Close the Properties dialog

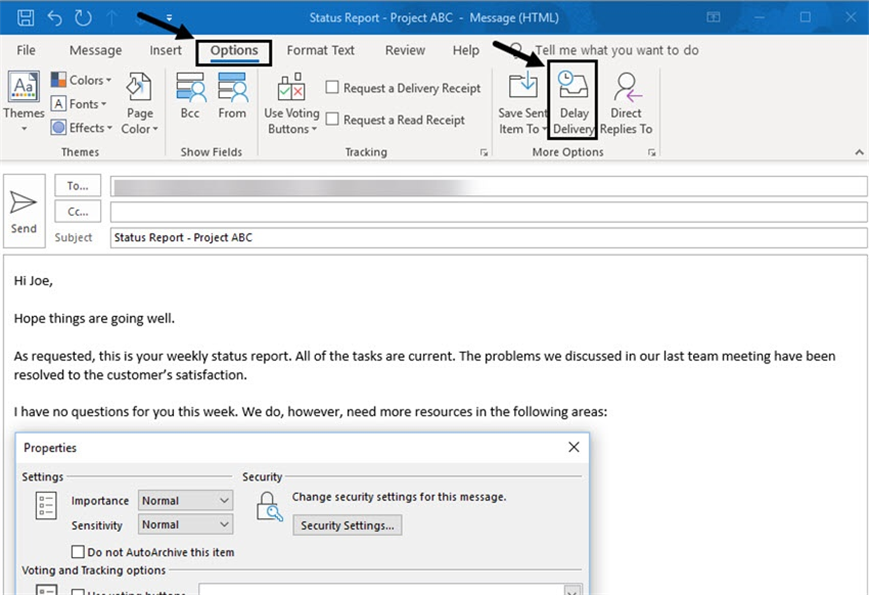(x=574, y=447)
